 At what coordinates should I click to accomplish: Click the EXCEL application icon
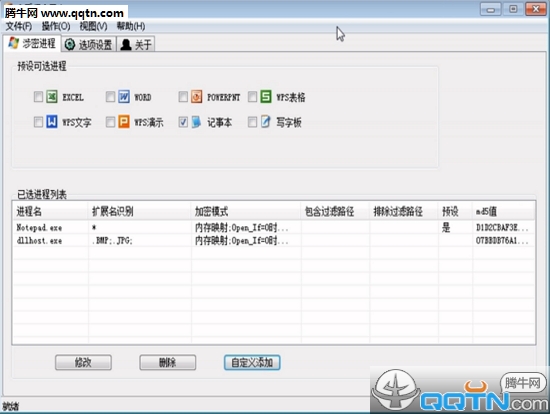click(52, 96)
